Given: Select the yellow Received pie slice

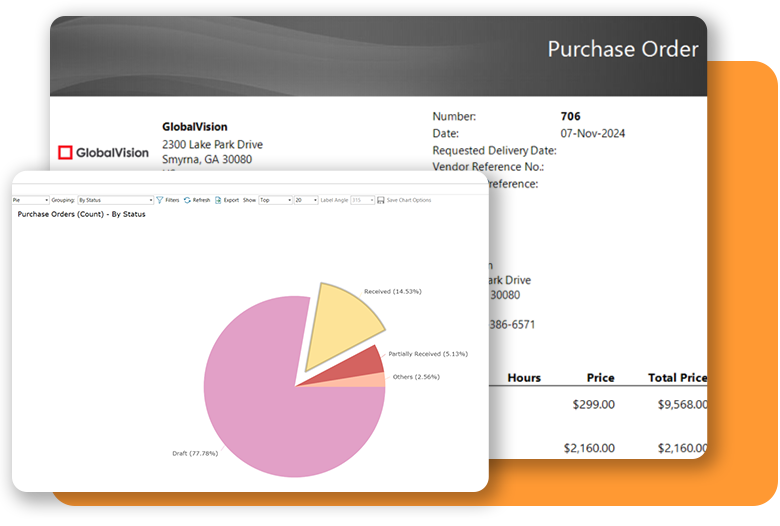Looking at the screenshot, I should click(345, 320).
